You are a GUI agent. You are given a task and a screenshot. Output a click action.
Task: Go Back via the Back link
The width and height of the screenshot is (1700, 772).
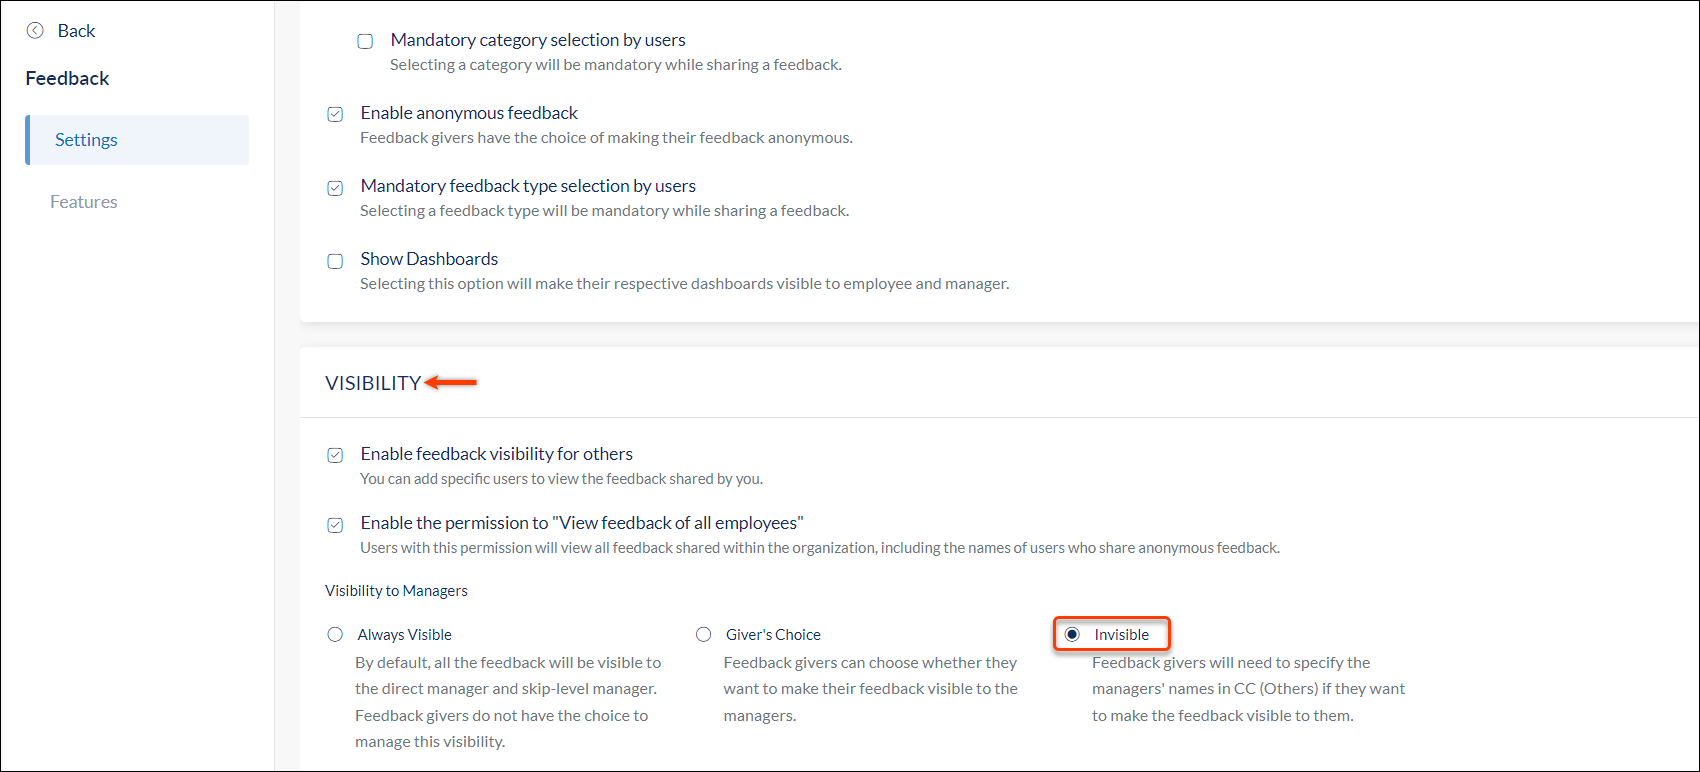[x=76, y=31]
